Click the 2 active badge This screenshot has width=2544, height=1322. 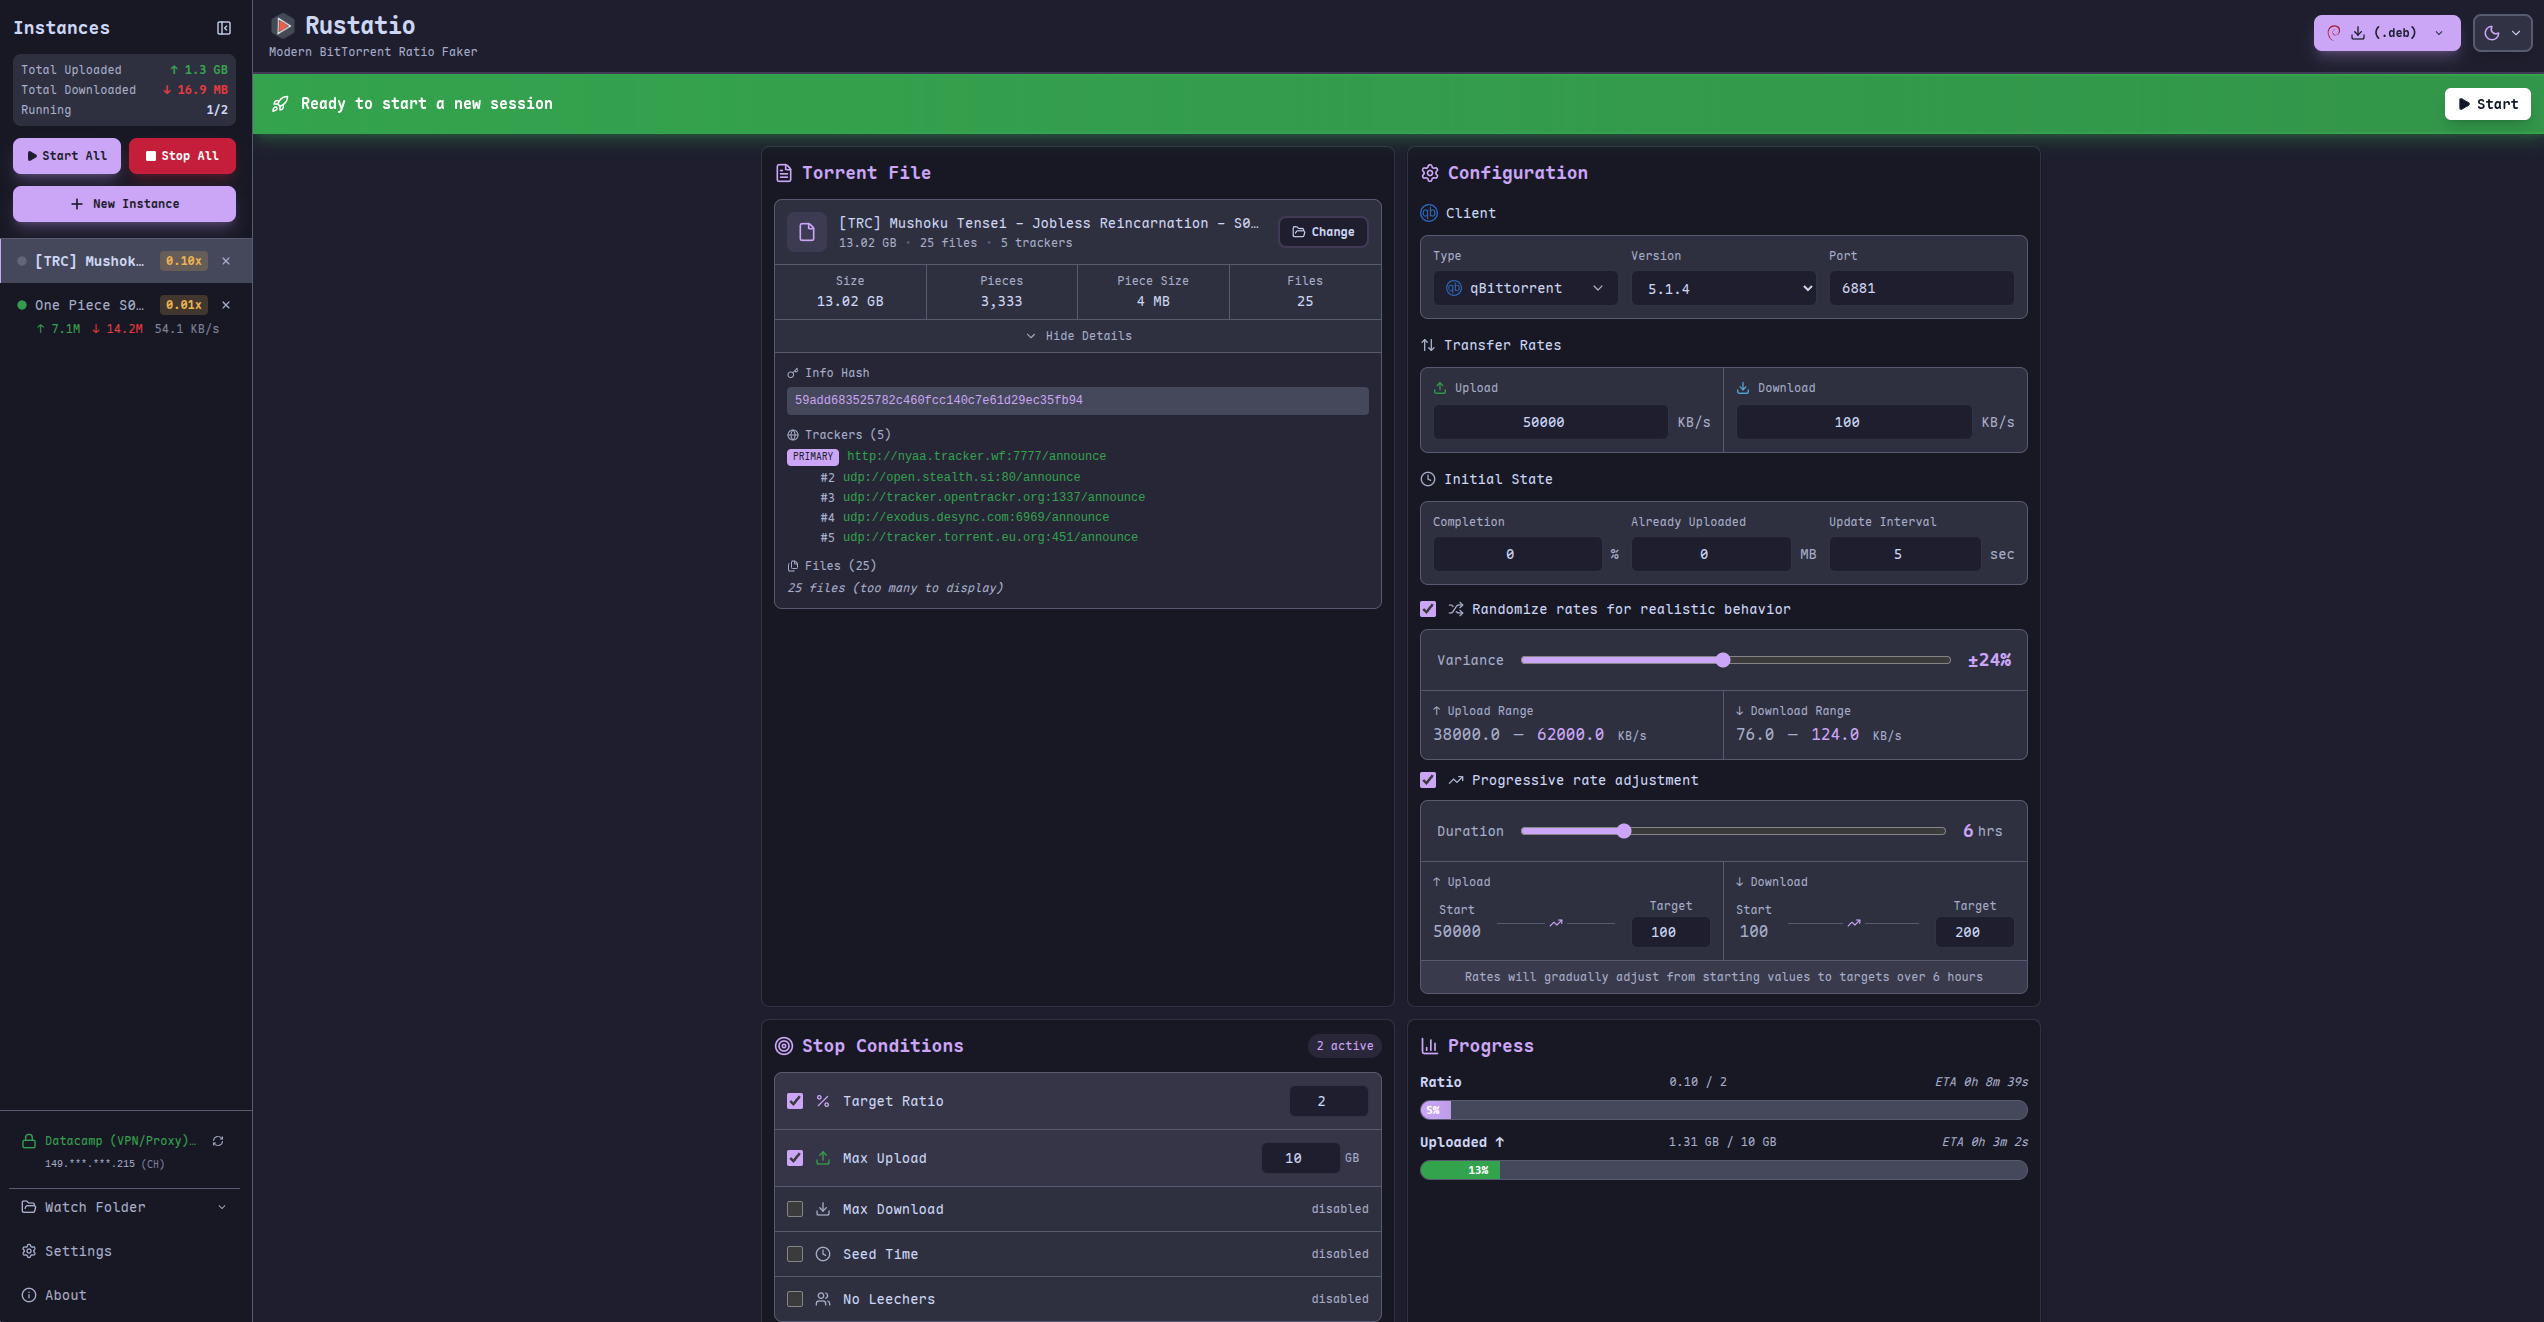click(x=1345, y=1046)
